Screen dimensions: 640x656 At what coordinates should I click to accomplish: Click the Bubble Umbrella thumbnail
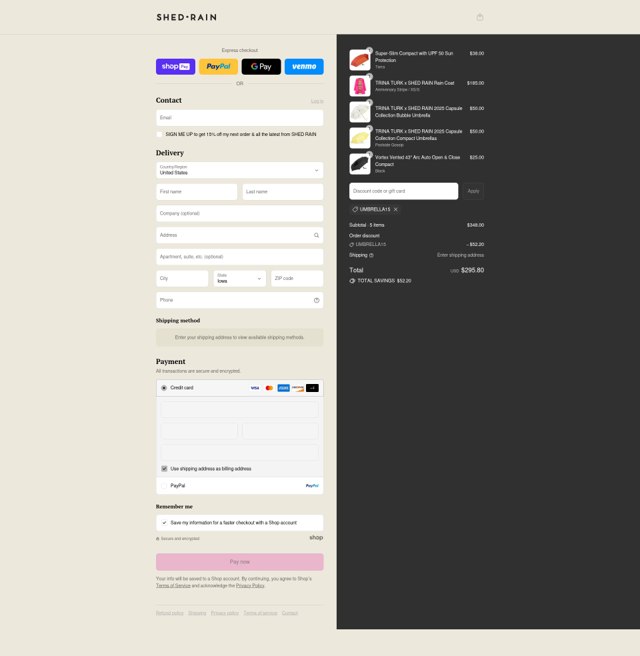click(360, 112)
